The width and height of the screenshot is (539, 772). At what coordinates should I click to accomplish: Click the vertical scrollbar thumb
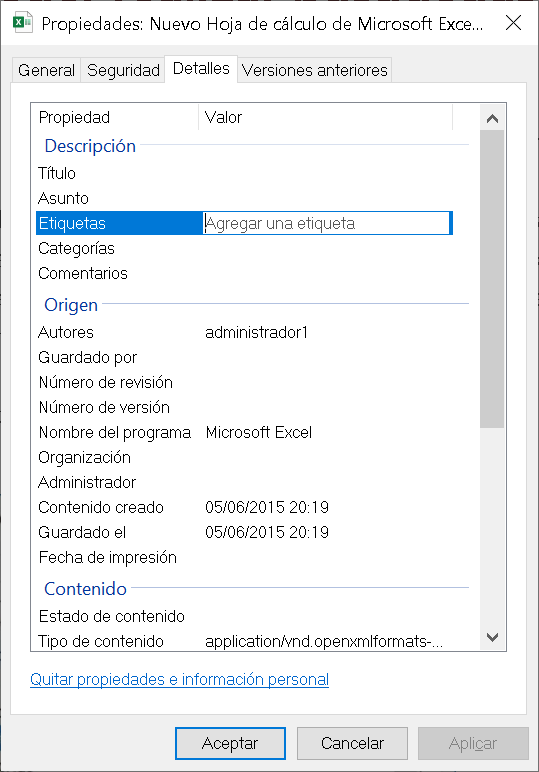[492, 279]
